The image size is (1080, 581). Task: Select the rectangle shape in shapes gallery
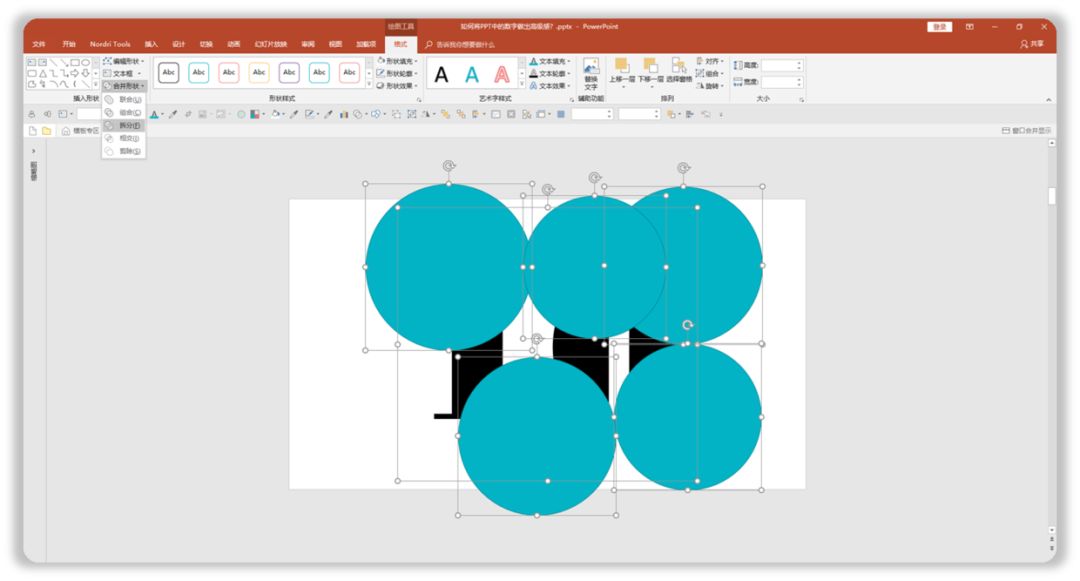74,62
